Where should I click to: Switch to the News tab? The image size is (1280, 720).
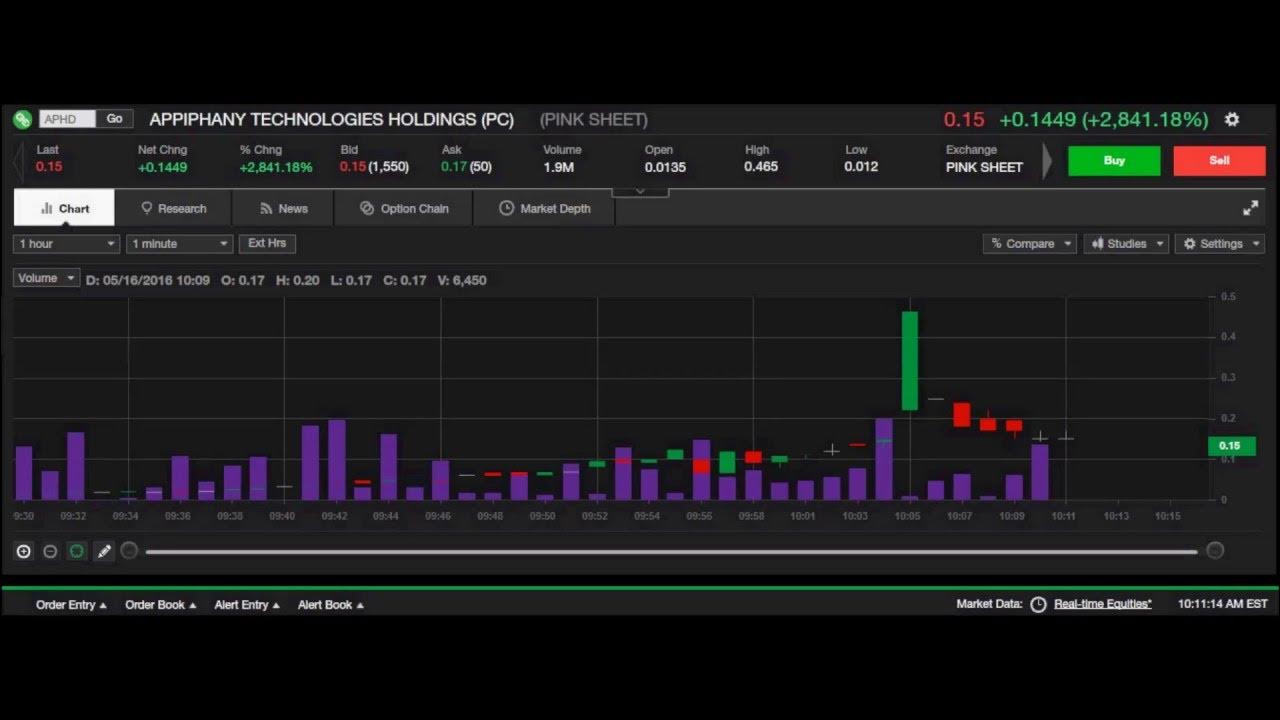[283, 208]
